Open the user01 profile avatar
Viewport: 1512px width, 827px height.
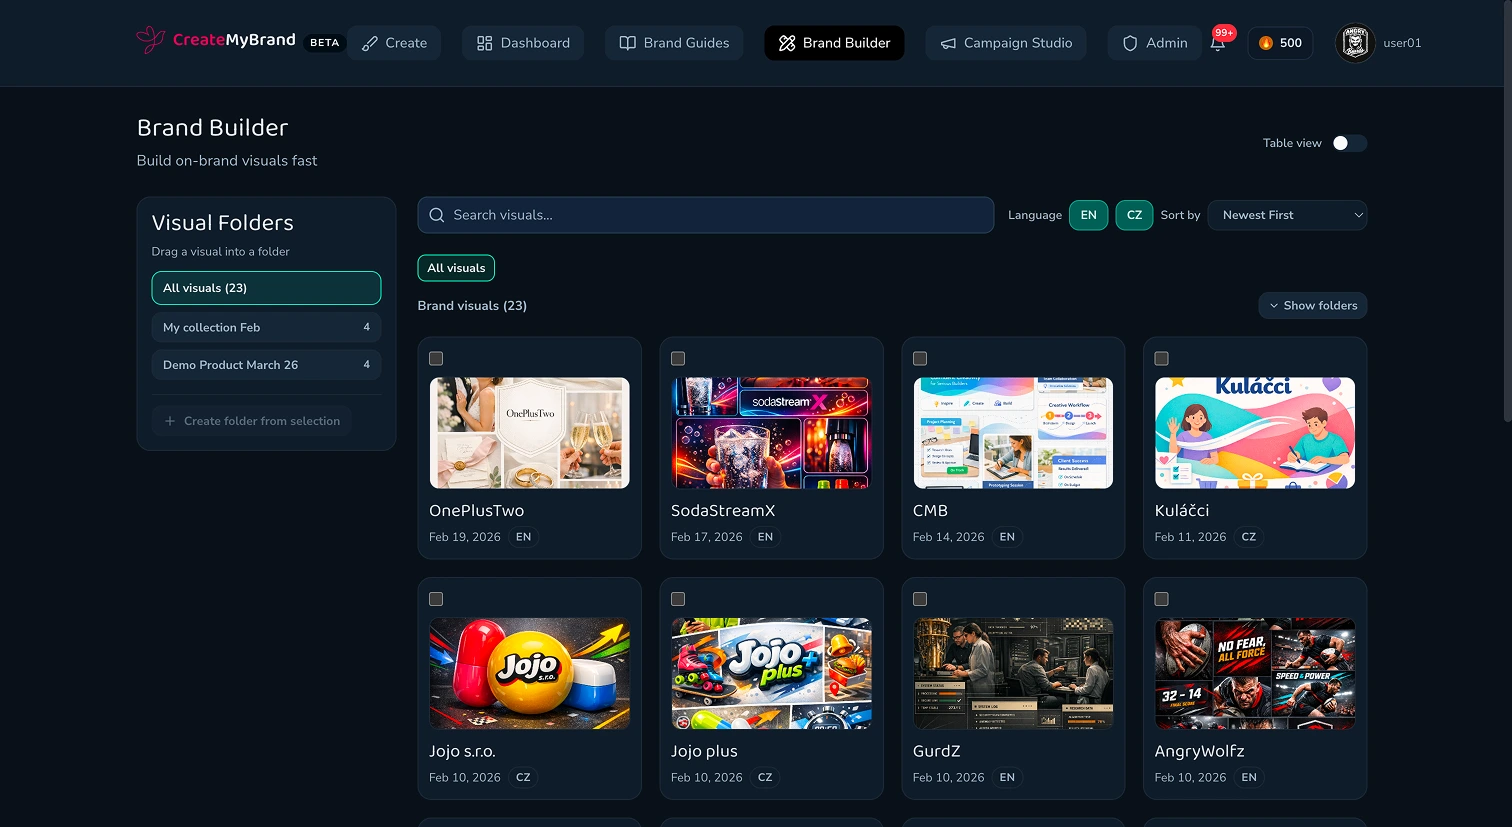pos(1355,43)
